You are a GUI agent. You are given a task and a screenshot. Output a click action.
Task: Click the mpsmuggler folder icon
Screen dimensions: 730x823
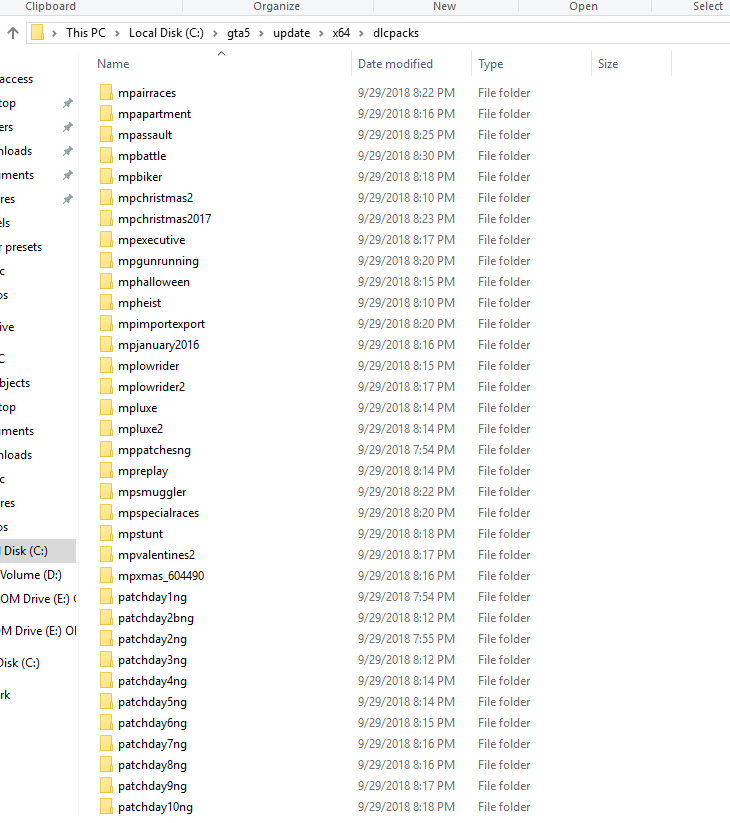click(x=106, y=491)
